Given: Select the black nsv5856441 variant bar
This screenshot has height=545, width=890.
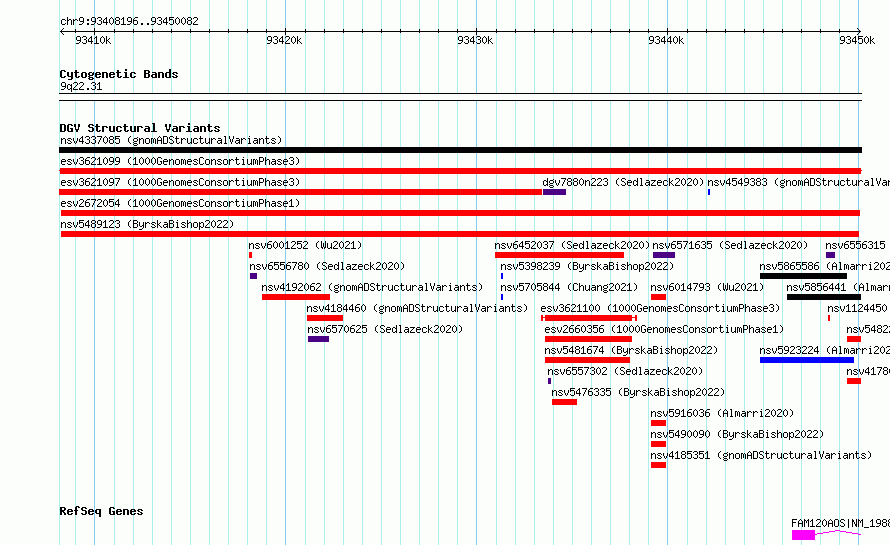Looking at the screenshot, I should coord(824,297).
